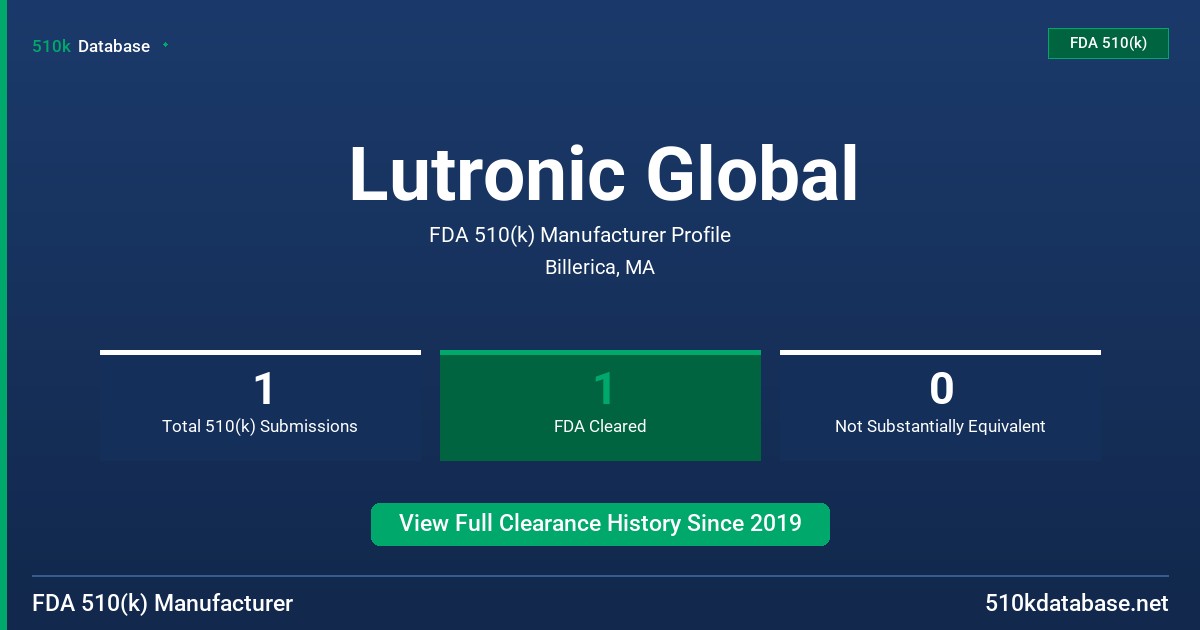Open the Not Substantially Equivalent card

point(940,405)
